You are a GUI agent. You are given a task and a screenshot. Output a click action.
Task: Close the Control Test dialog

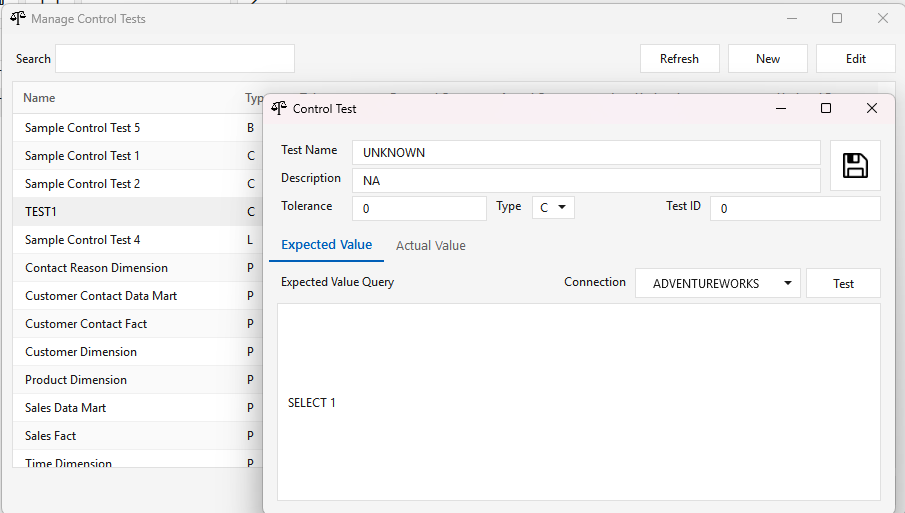click(x=872, y=108)
